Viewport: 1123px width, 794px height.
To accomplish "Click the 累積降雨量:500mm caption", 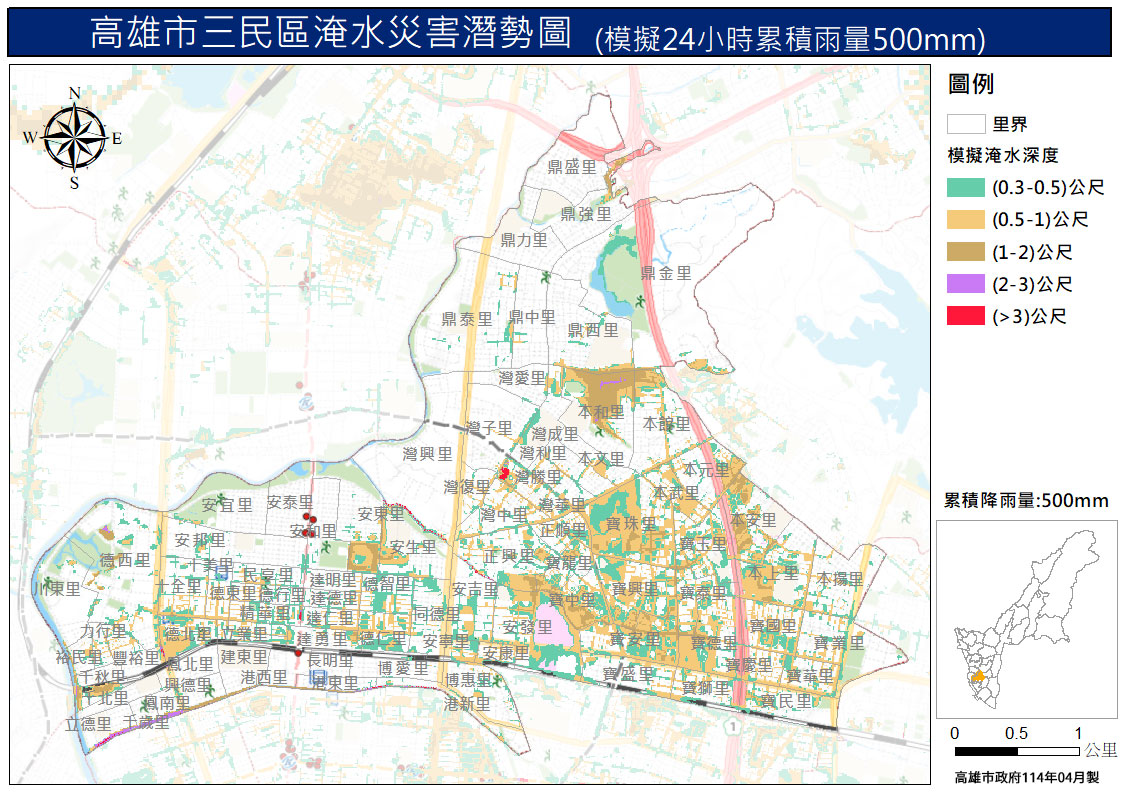I will pos(1026,500).
